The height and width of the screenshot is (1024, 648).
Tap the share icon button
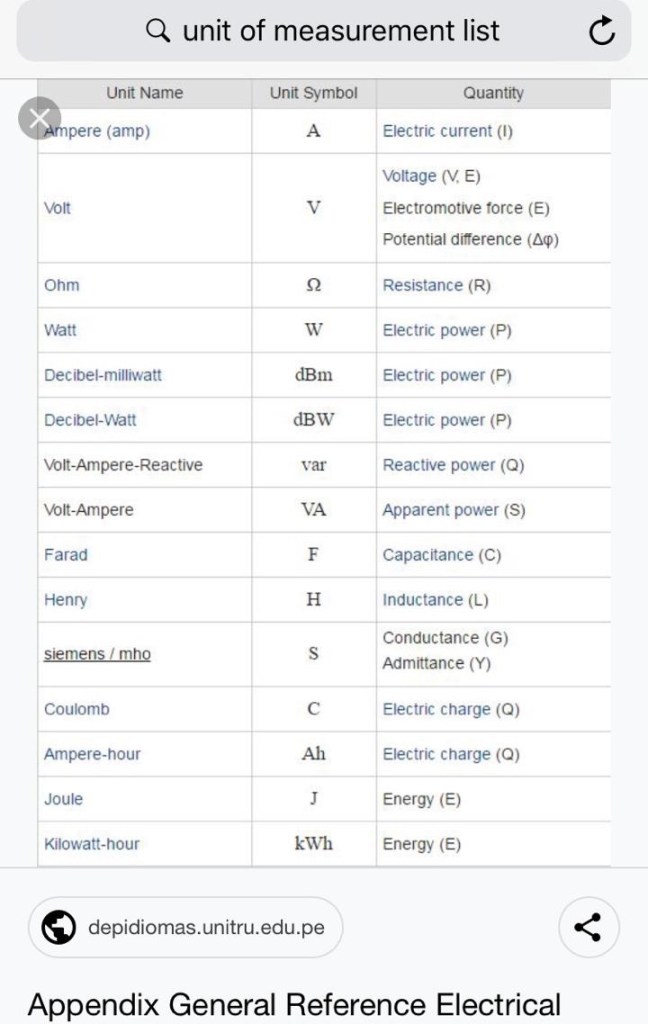click(587, 927)
